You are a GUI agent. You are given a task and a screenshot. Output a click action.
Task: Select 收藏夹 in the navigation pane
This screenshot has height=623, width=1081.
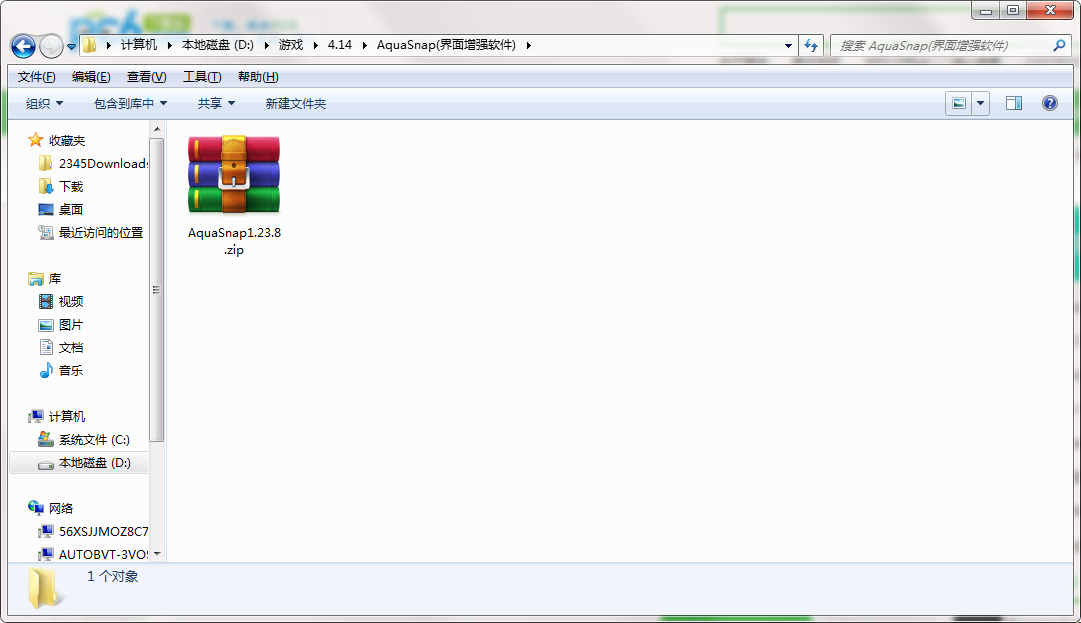click(67, 141)
